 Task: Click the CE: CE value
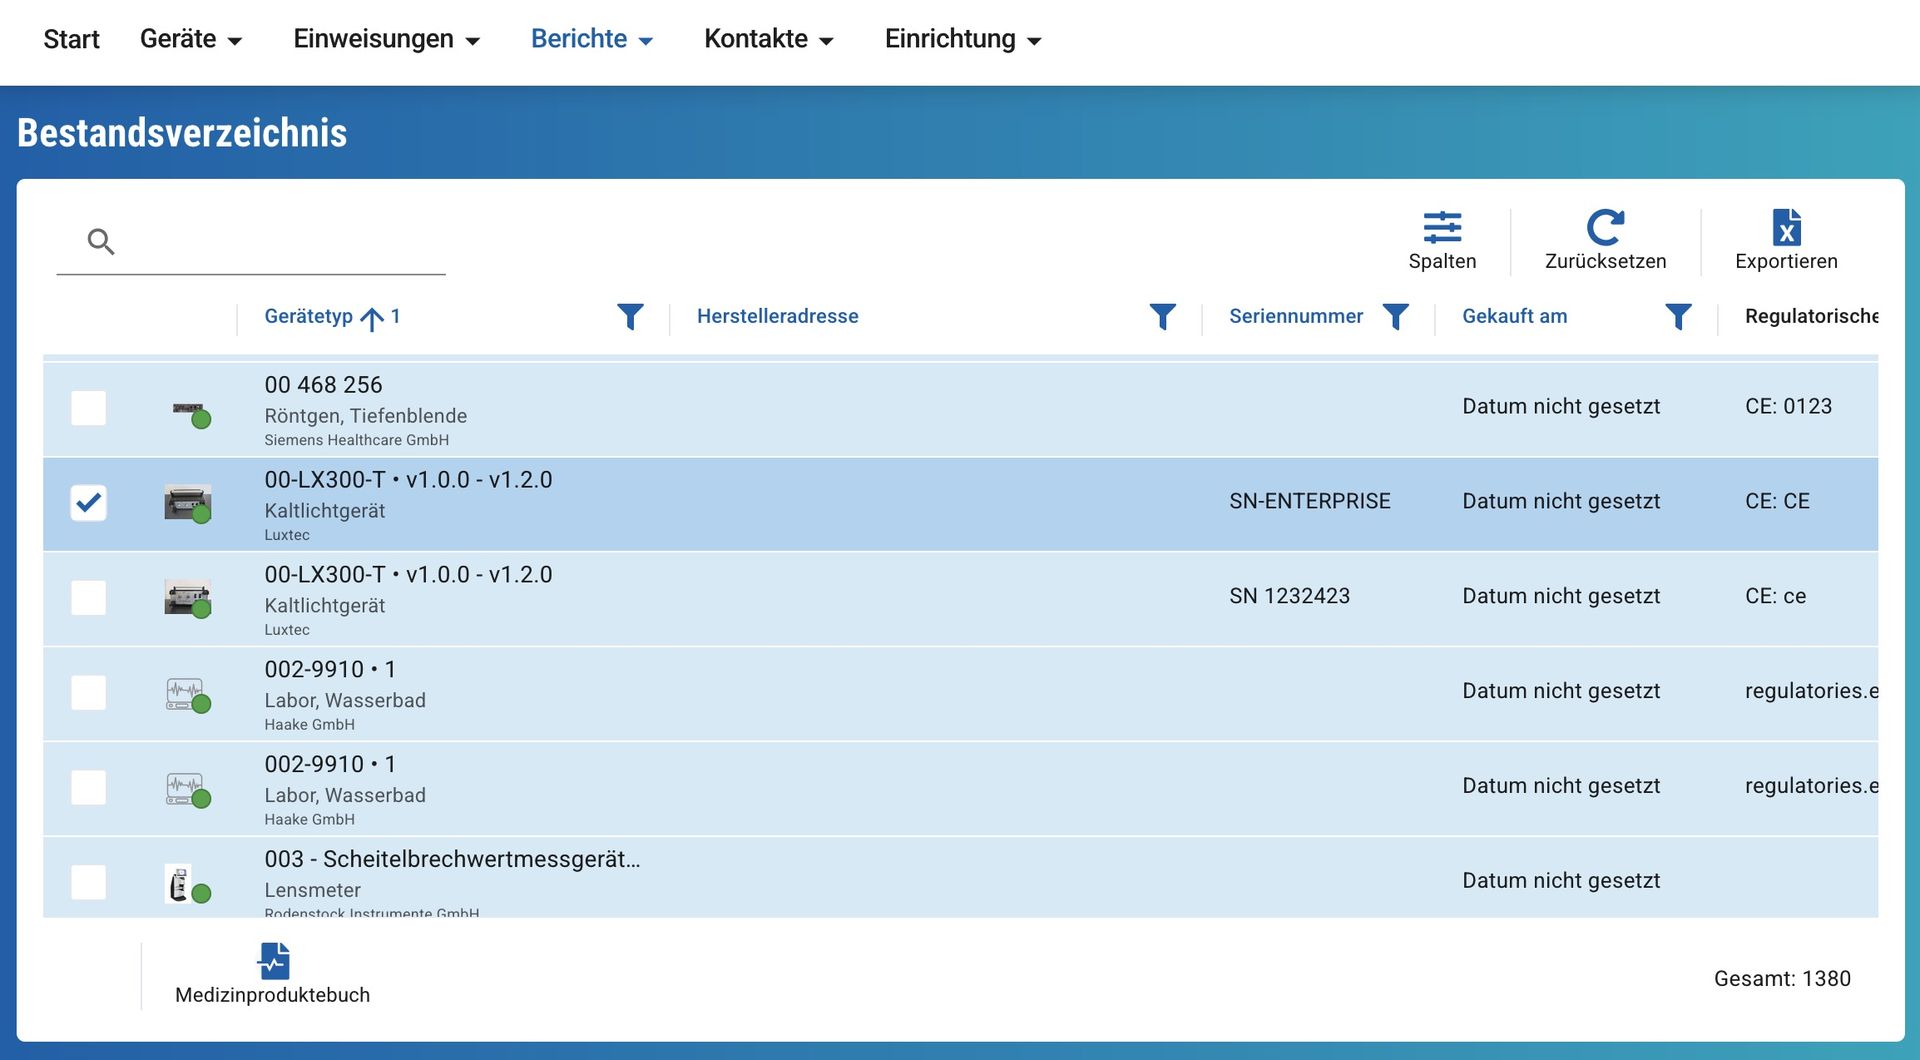(1777, 501)
